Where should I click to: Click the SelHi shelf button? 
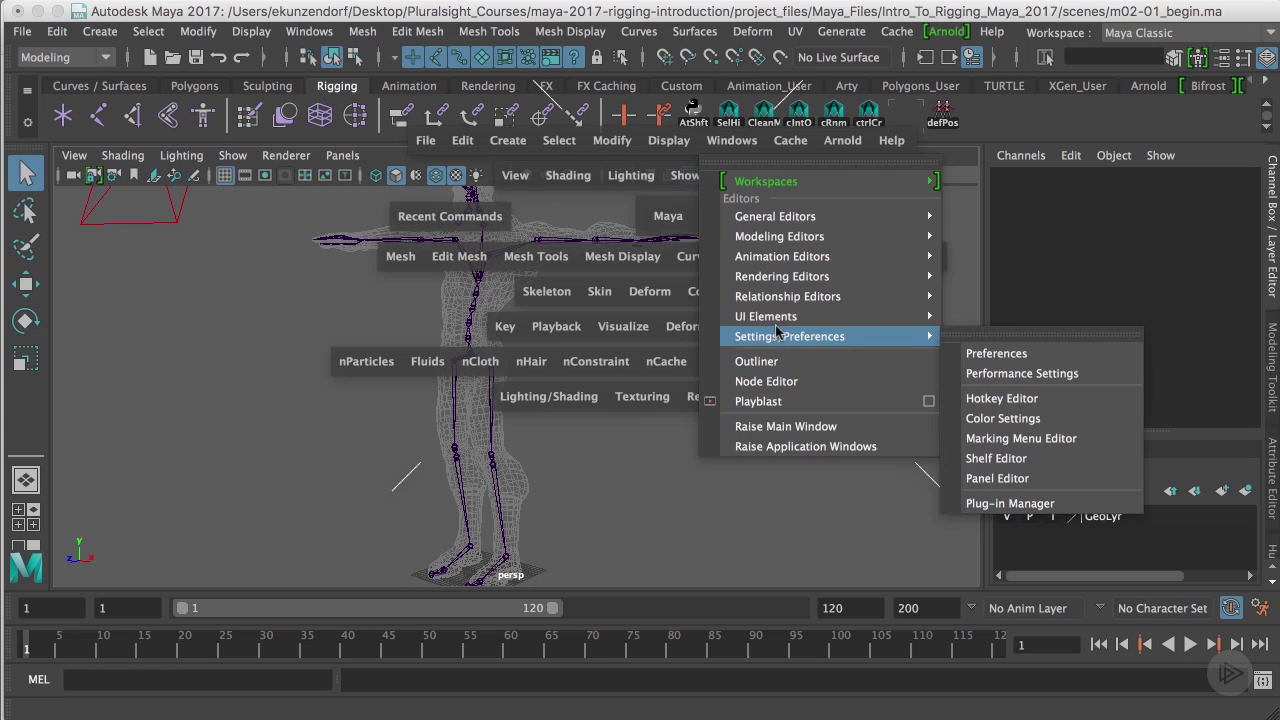click(729, 113)
